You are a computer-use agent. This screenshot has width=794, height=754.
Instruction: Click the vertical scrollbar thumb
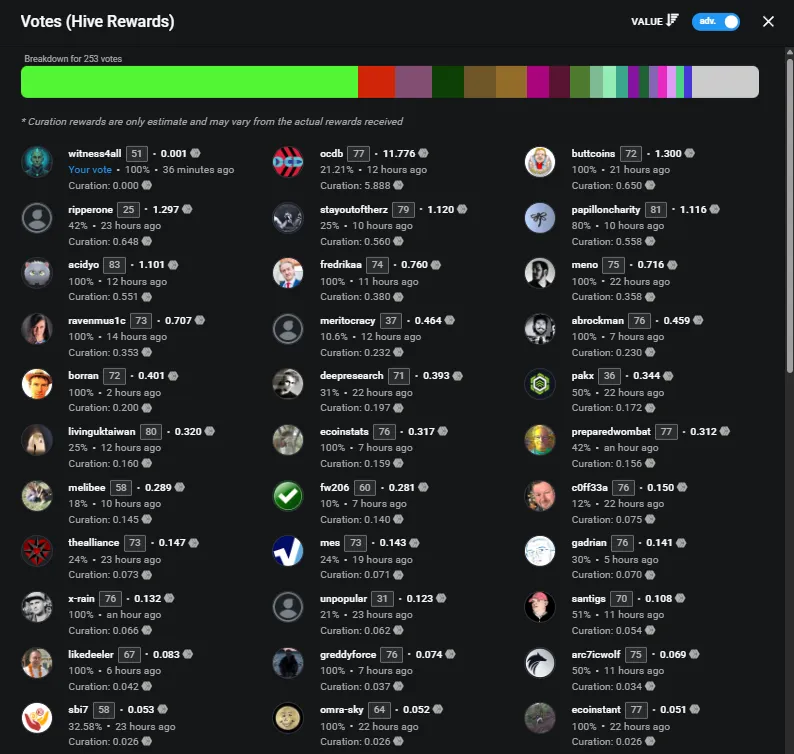click(x=789, y=213)
